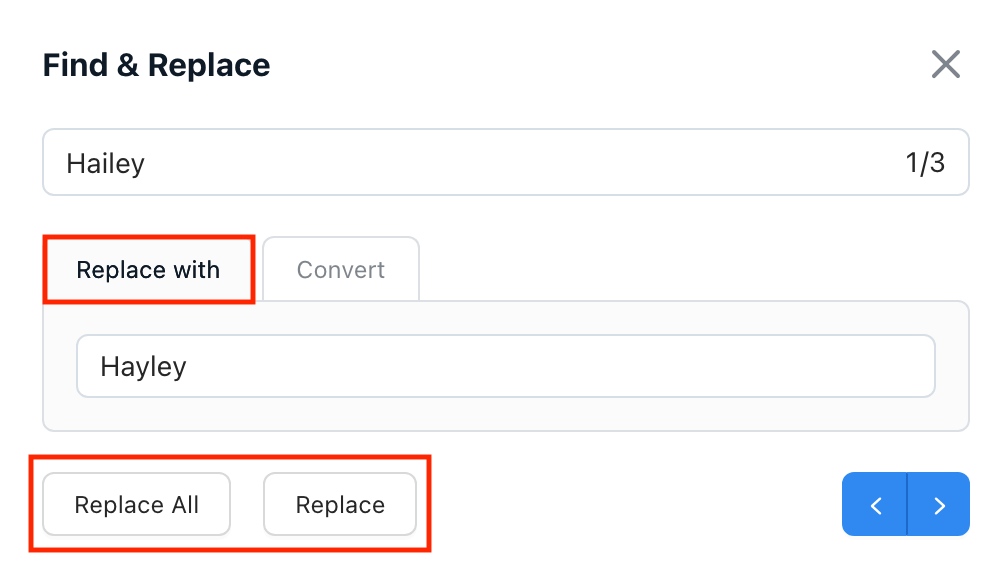Click the Replace button
1008x578 pixels.
pyautogui.click(x=340, y=505)
